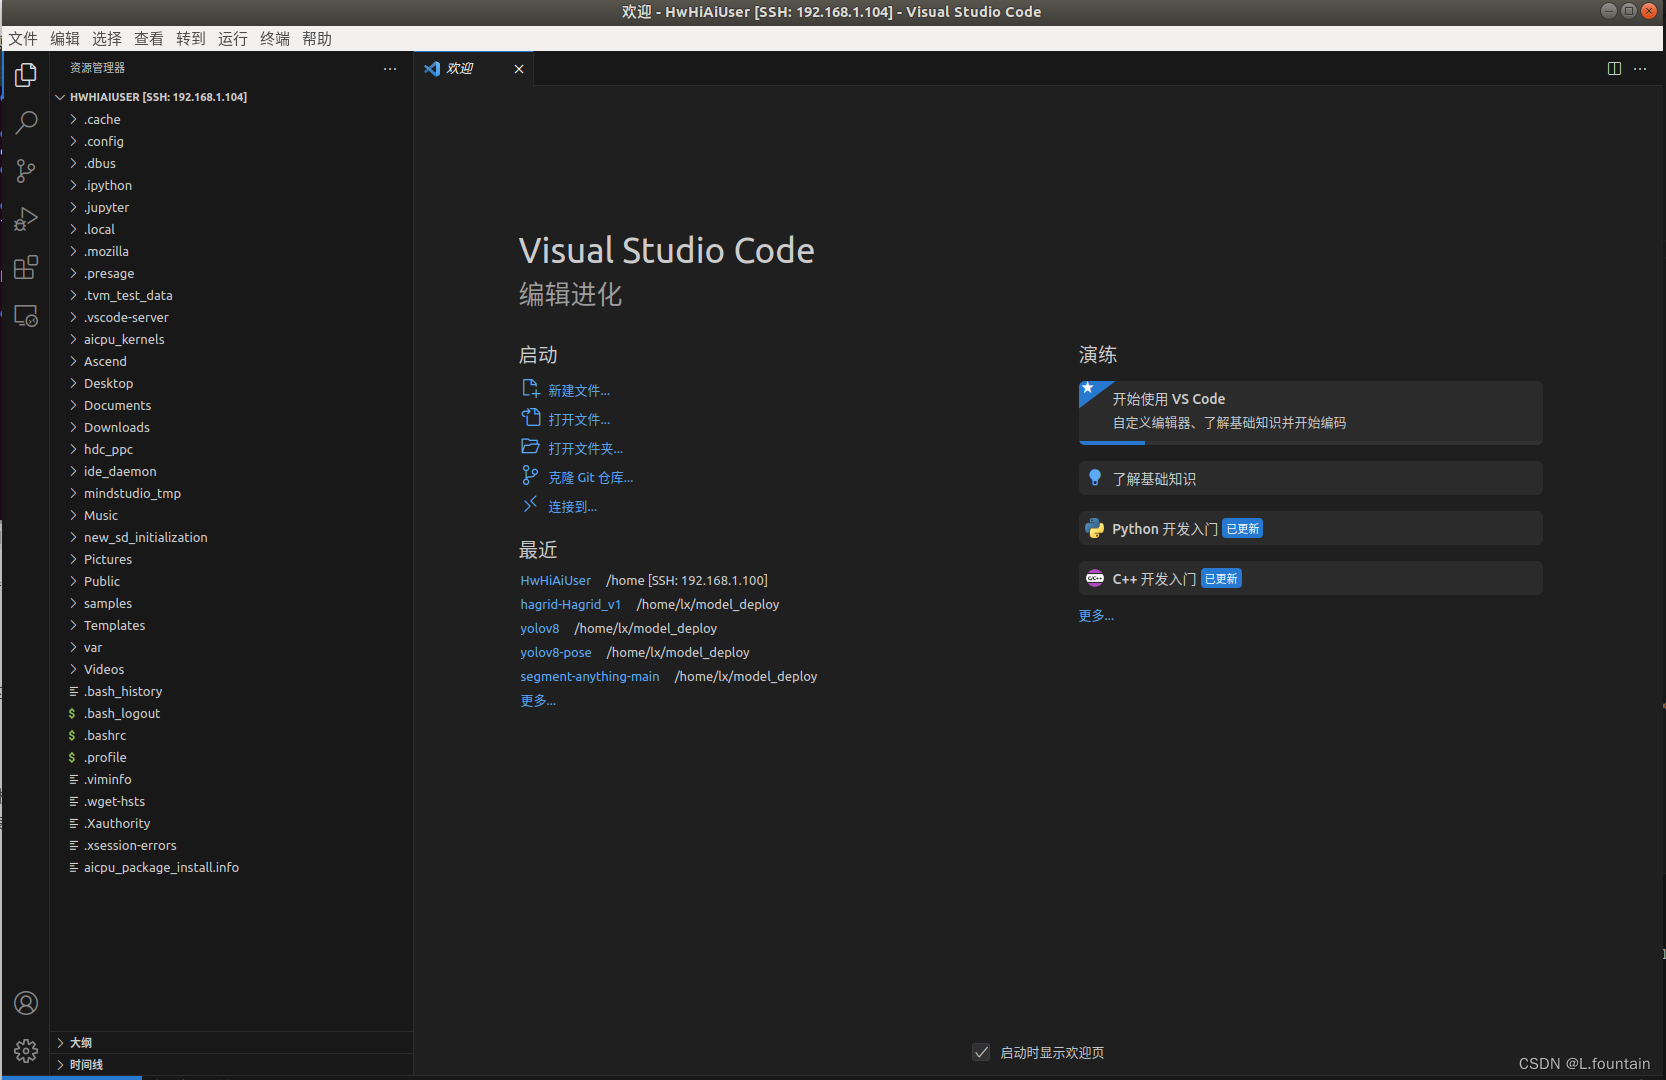Click the C++ walkthrough icon

(1095, 578)
